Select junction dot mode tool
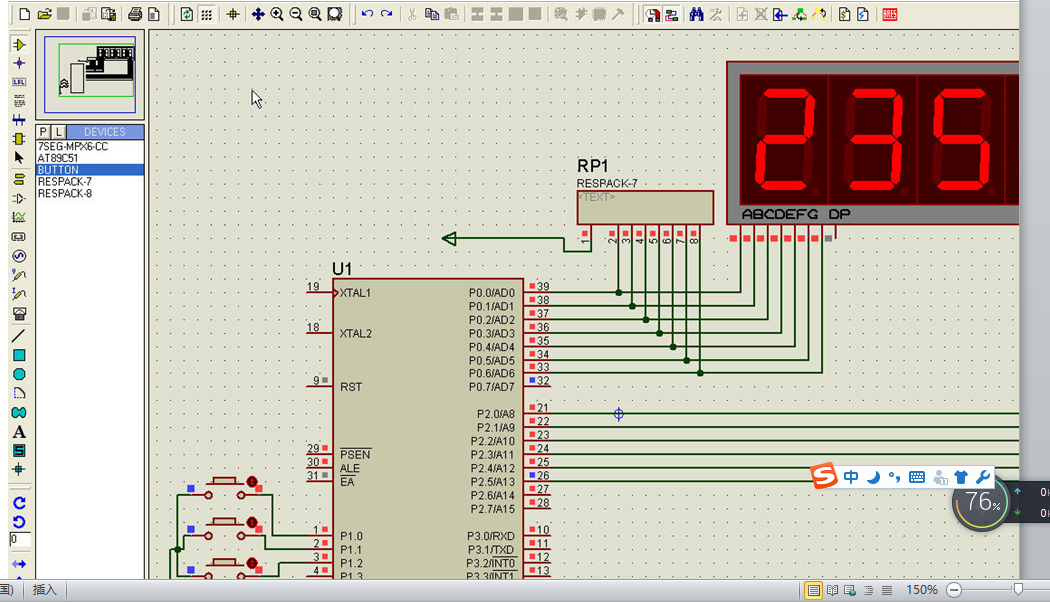The image size is (1050, 602). [x=19, y=64]
